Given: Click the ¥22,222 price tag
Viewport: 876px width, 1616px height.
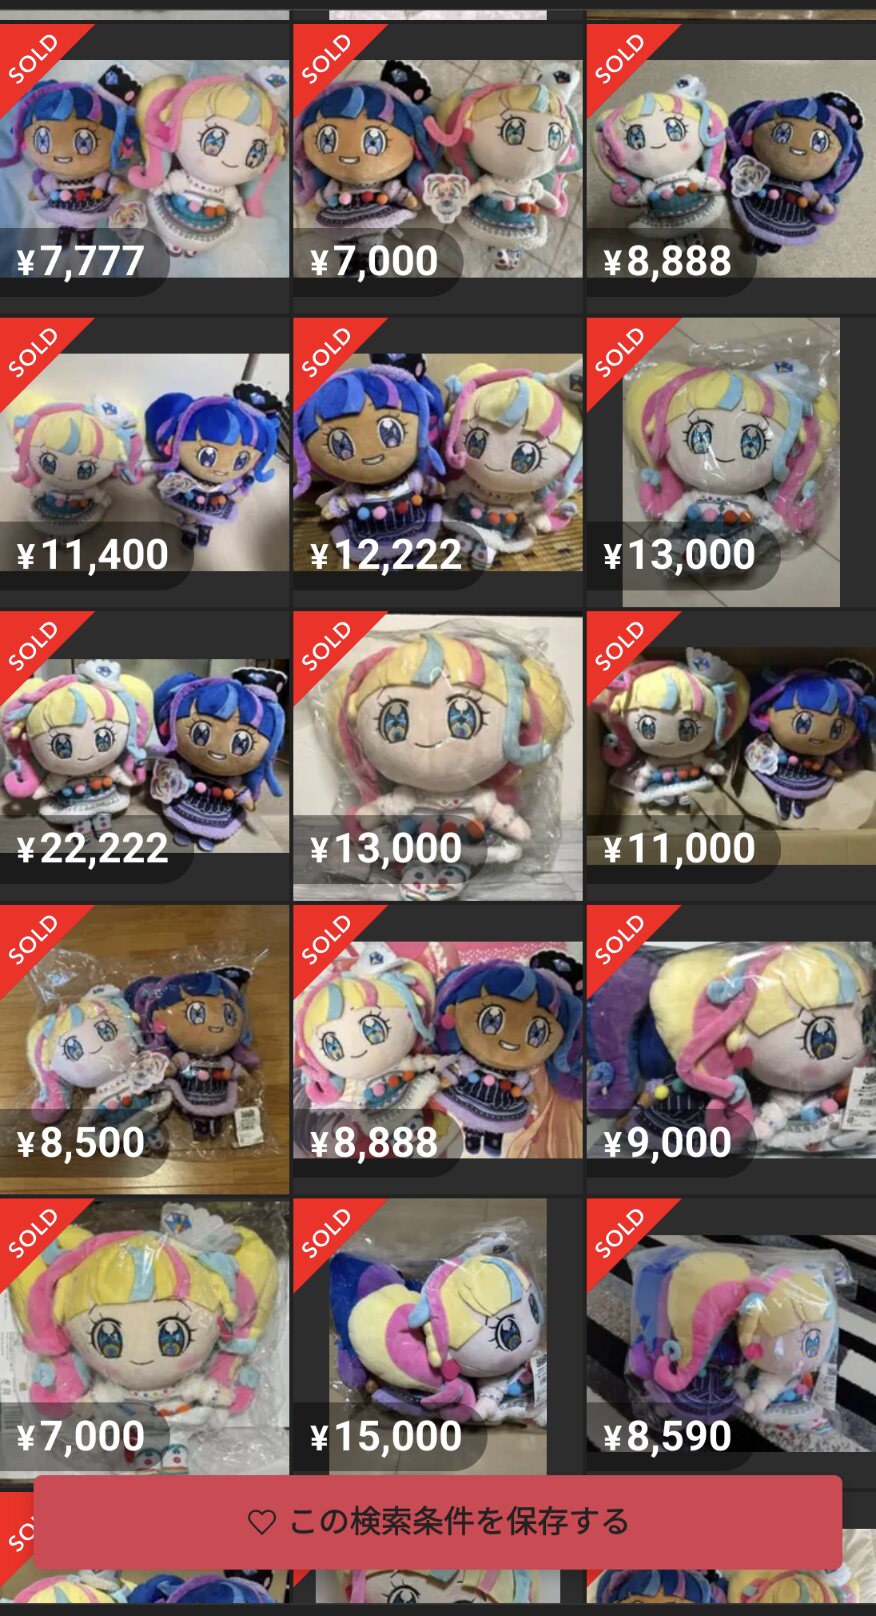Looking at the screenshot, I should (x=93, y=848).
